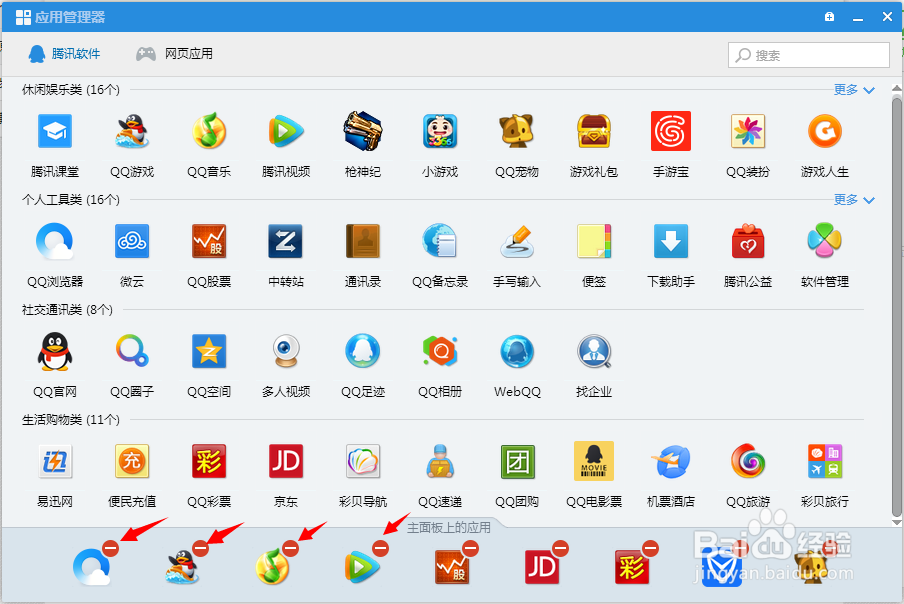Open the 微云 cloud app
The image size is (904, 604).
click(132, 241)
